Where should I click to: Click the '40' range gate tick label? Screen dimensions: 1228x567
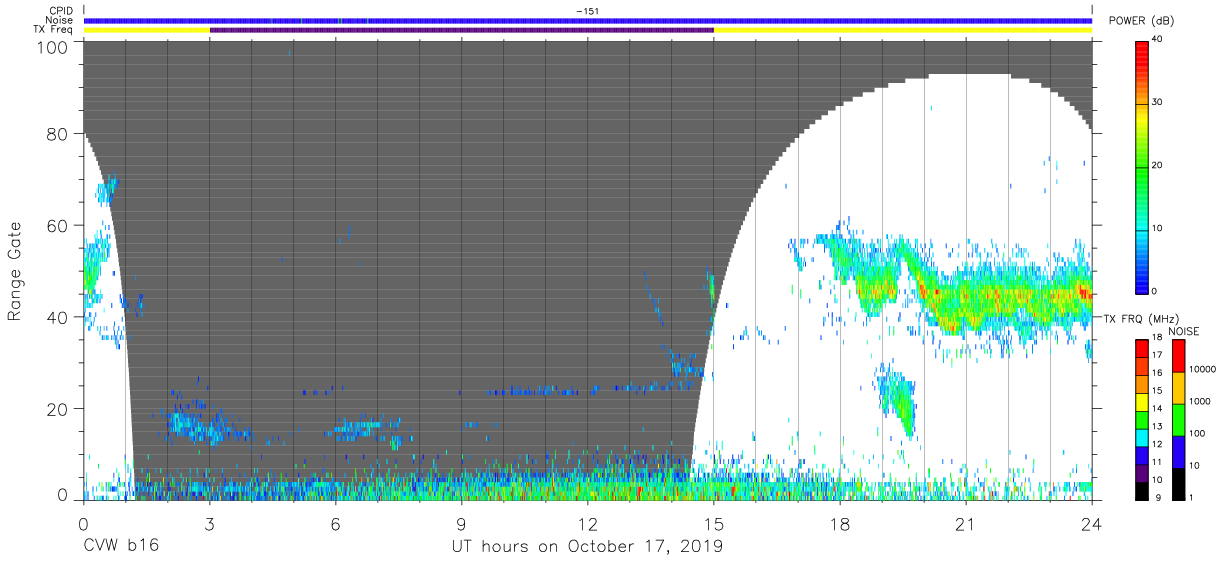pos(58,317)
